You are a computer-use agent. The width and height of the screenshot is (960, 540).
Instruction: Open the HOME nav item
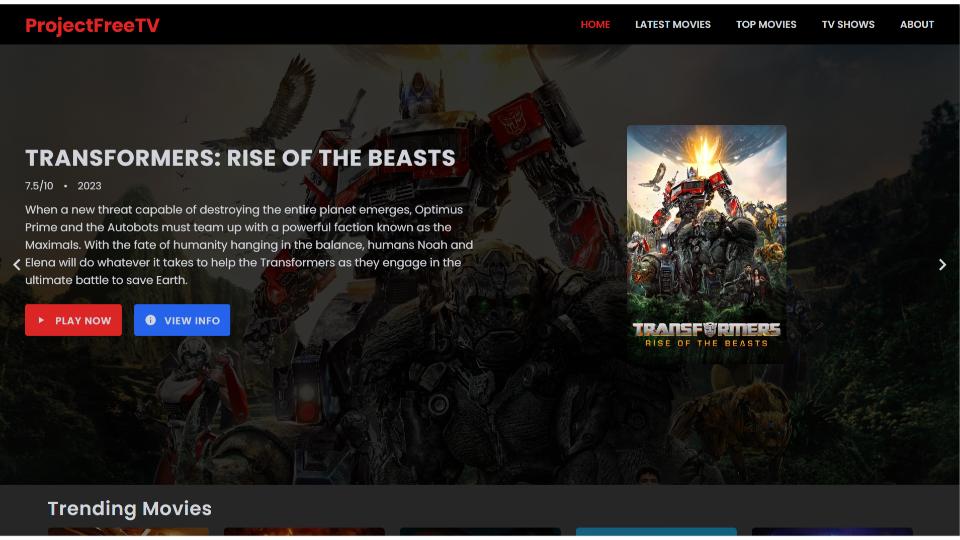595,24
